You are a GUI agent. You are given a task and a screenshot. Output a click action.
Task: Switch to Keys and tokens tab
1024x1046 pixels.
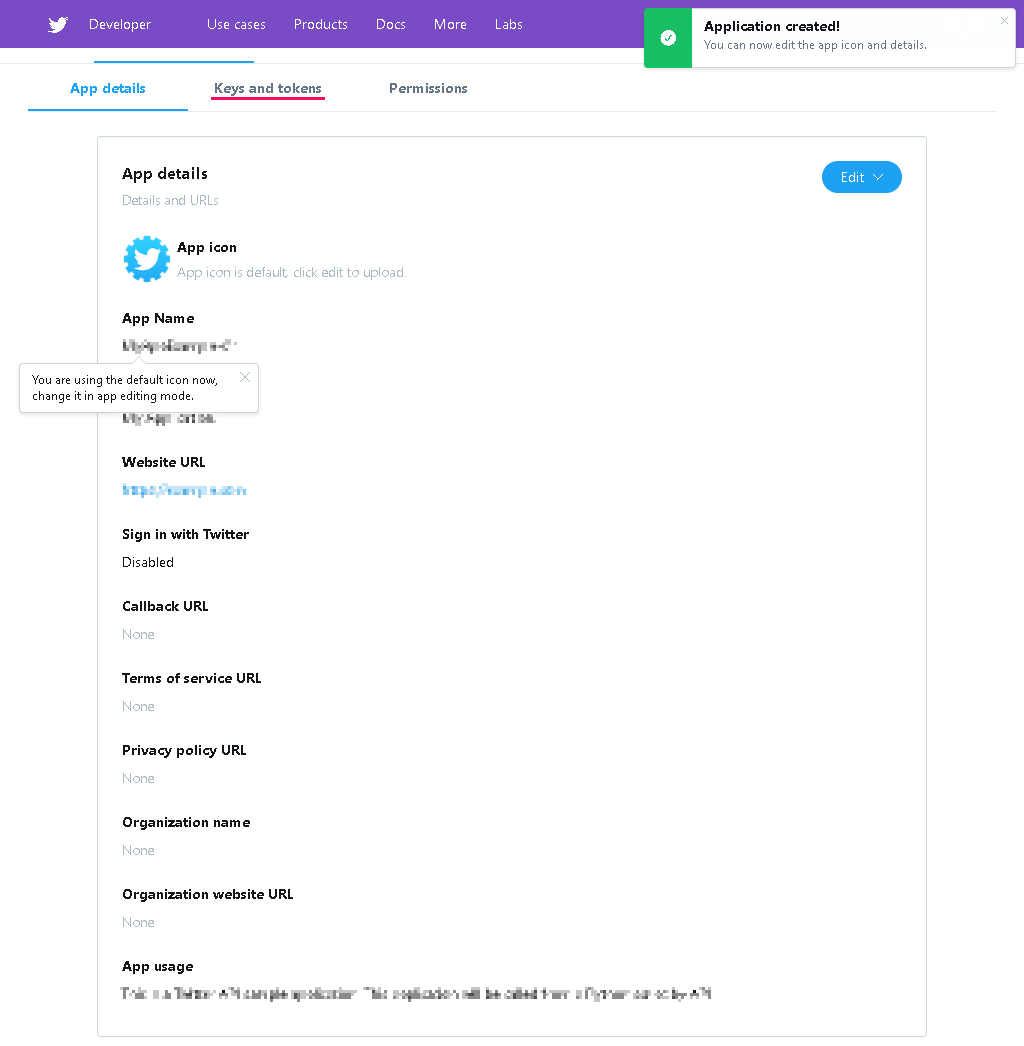(268, 88)
